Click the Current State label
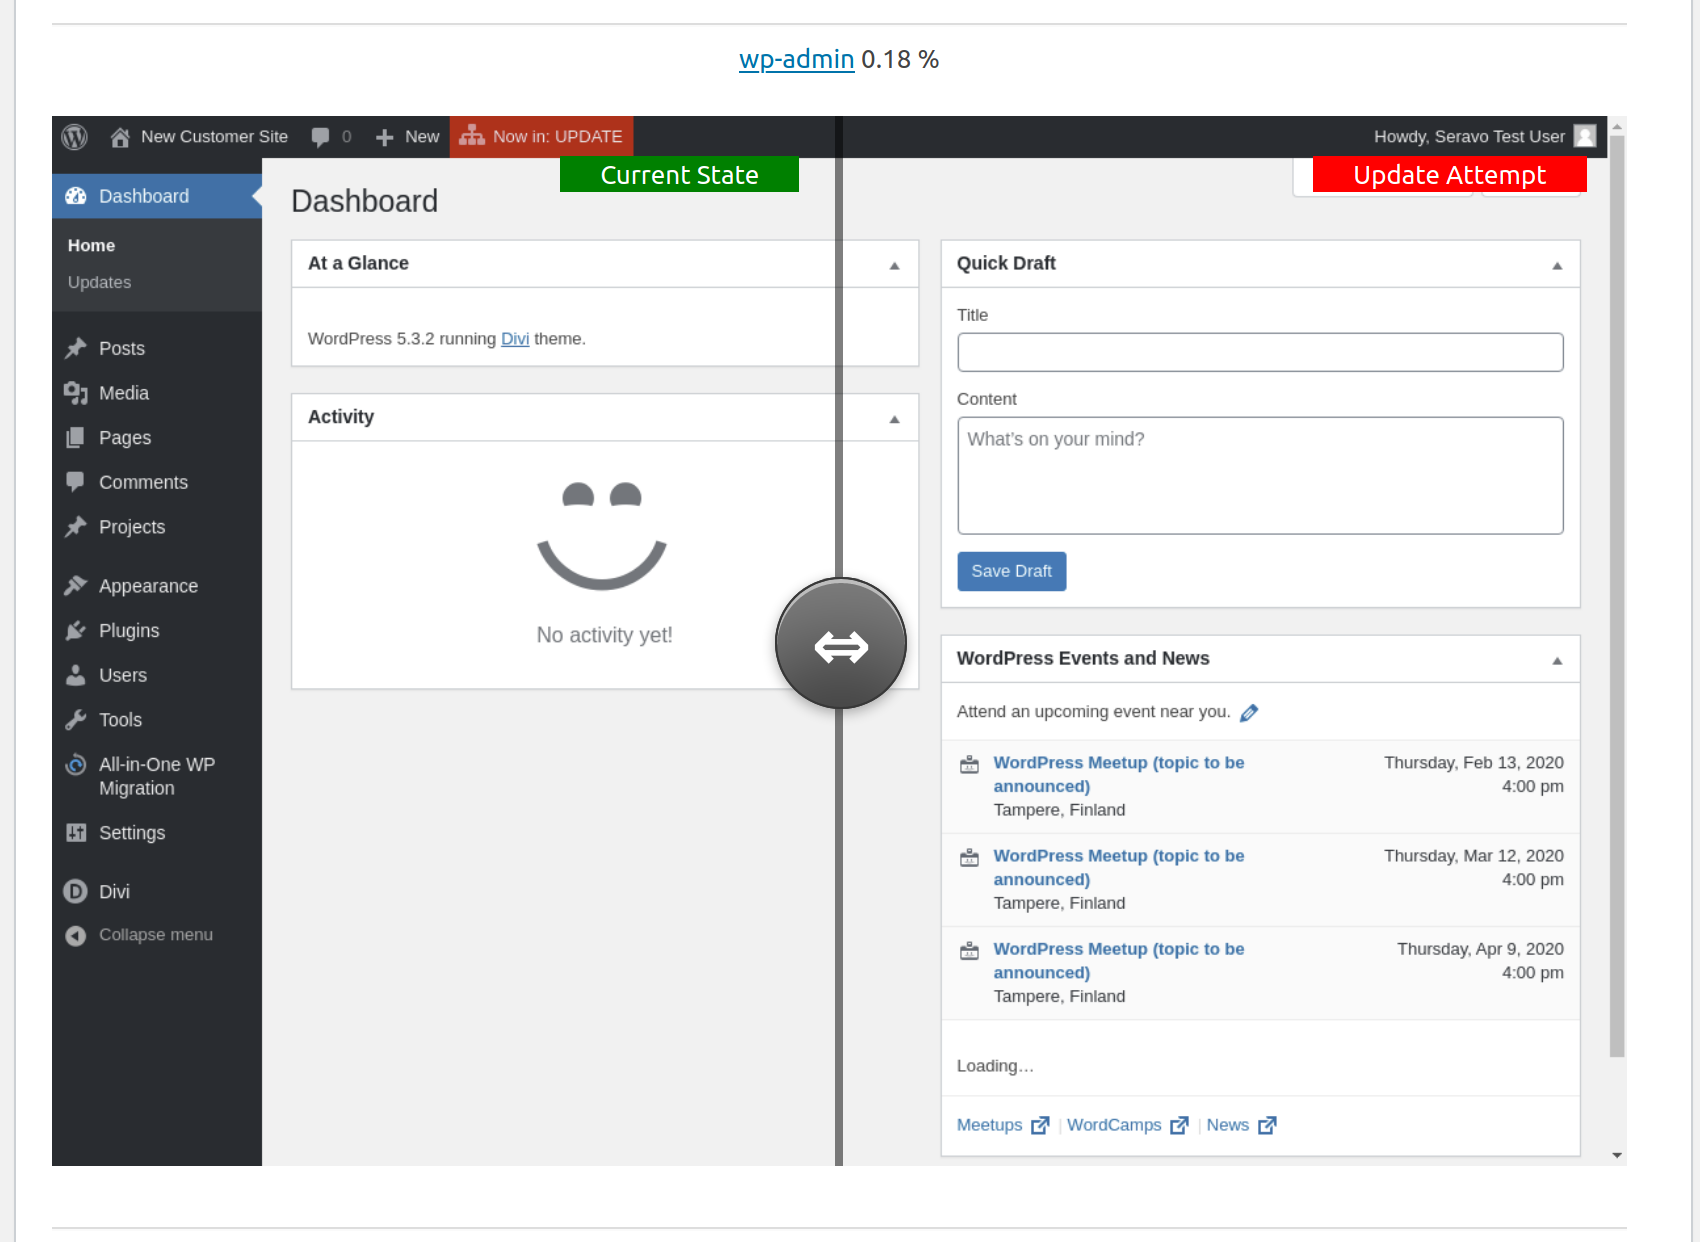This screenshot has width=1700, height=1242. coord(679,174)
